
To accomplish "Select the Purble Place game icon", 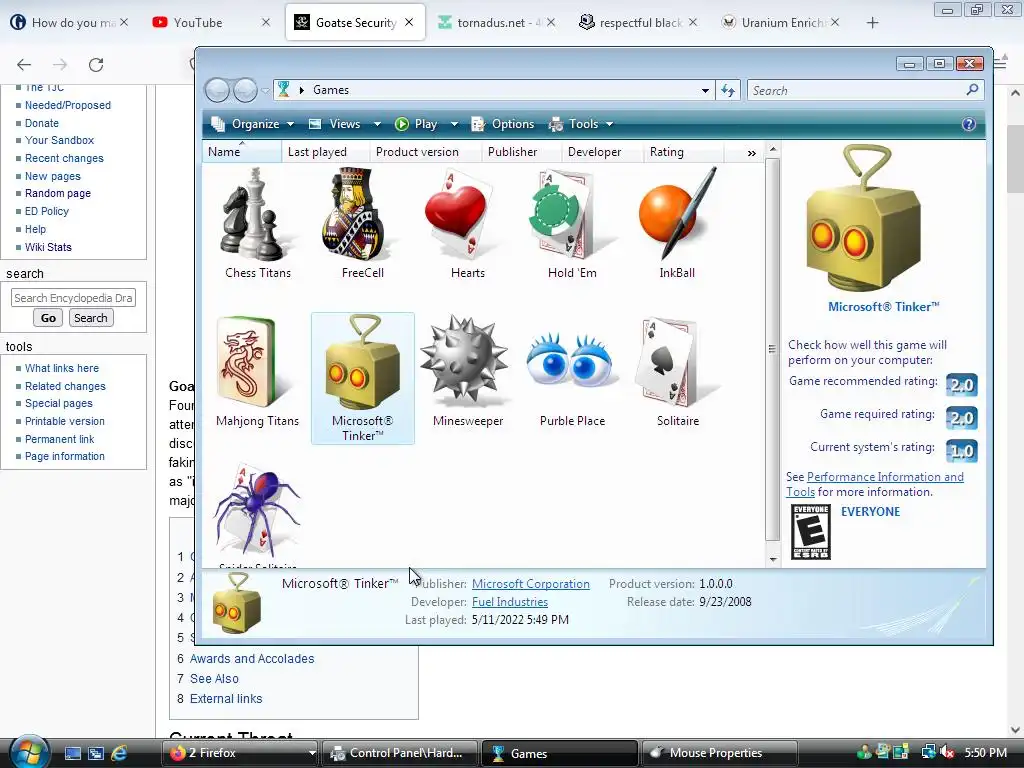I will pyautogui.click(x=569, y=359).
